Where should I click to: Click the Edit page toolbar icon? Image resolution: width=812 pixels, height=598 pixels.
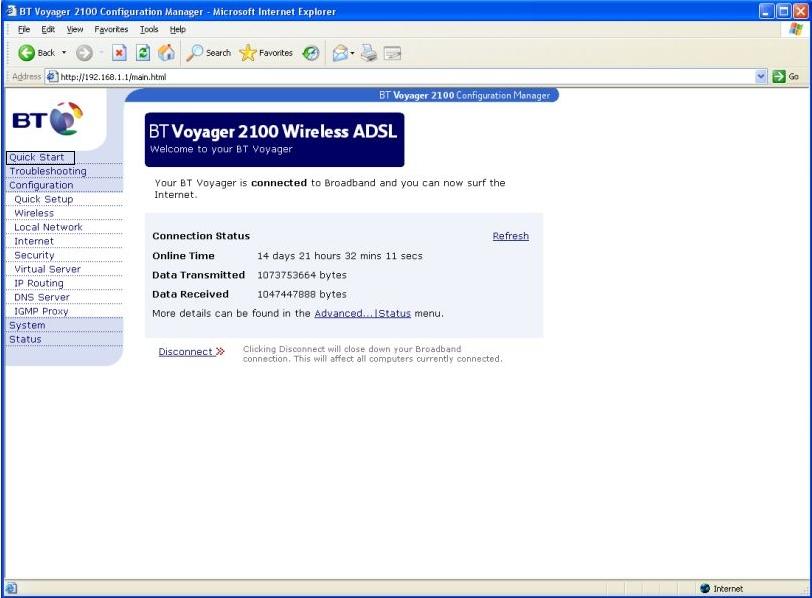392,53
